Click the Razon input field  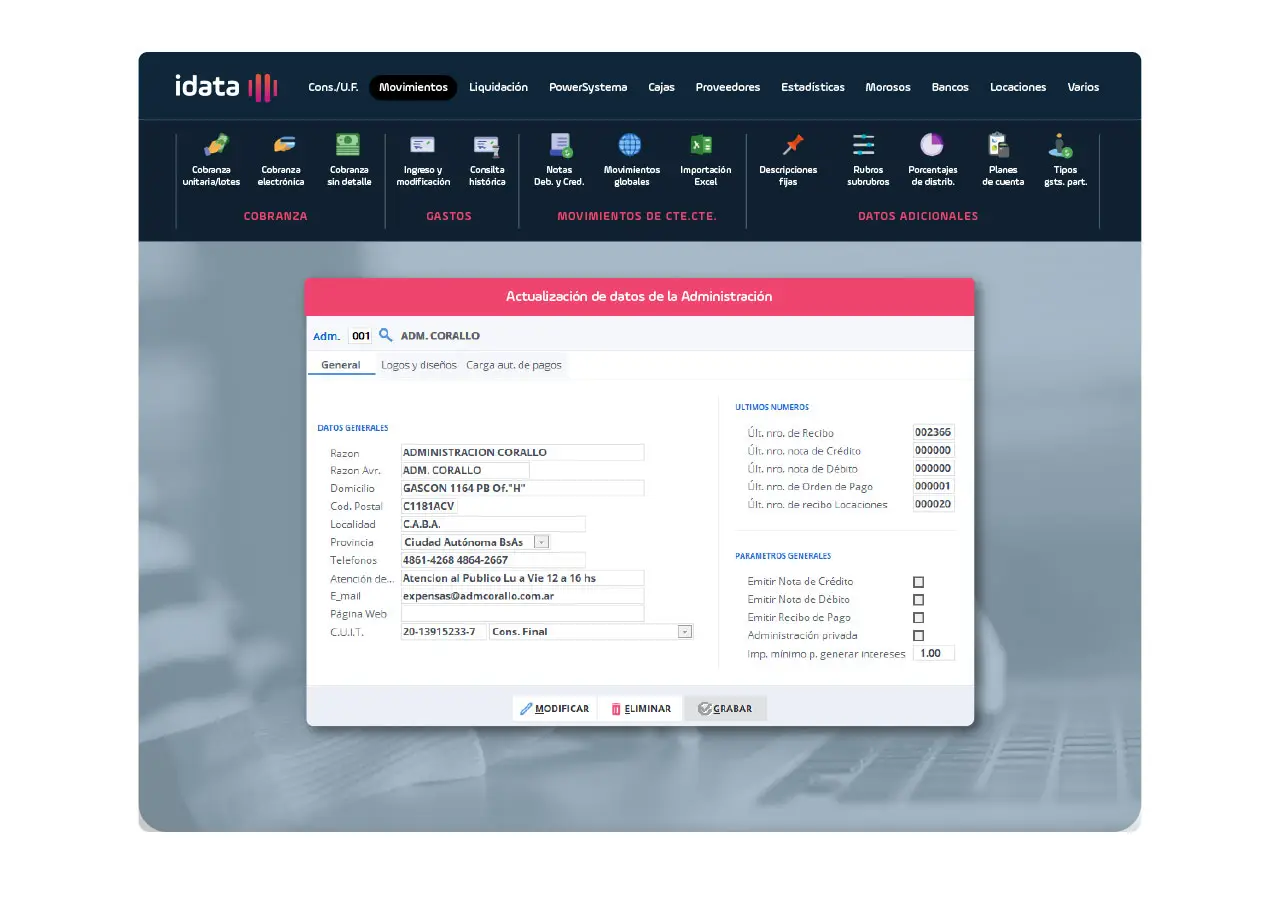click(522, 452)
